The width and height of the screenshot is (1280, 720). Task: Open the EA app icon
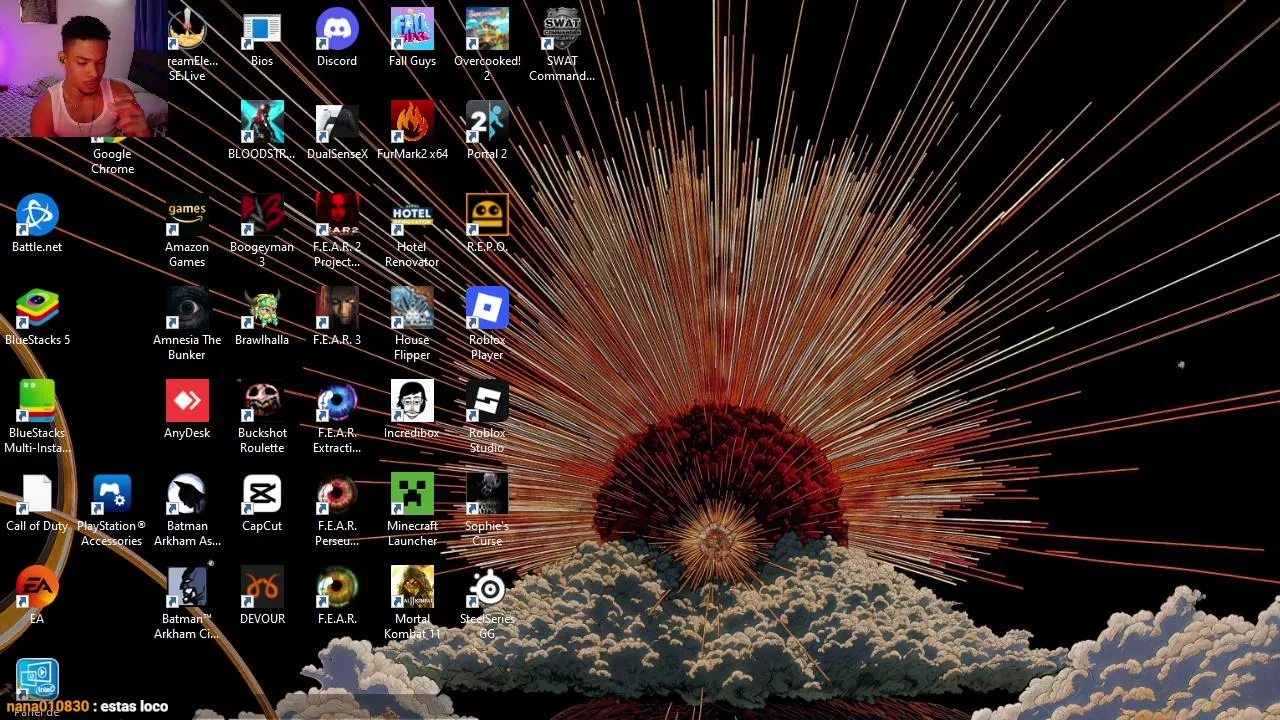point(37,597)
